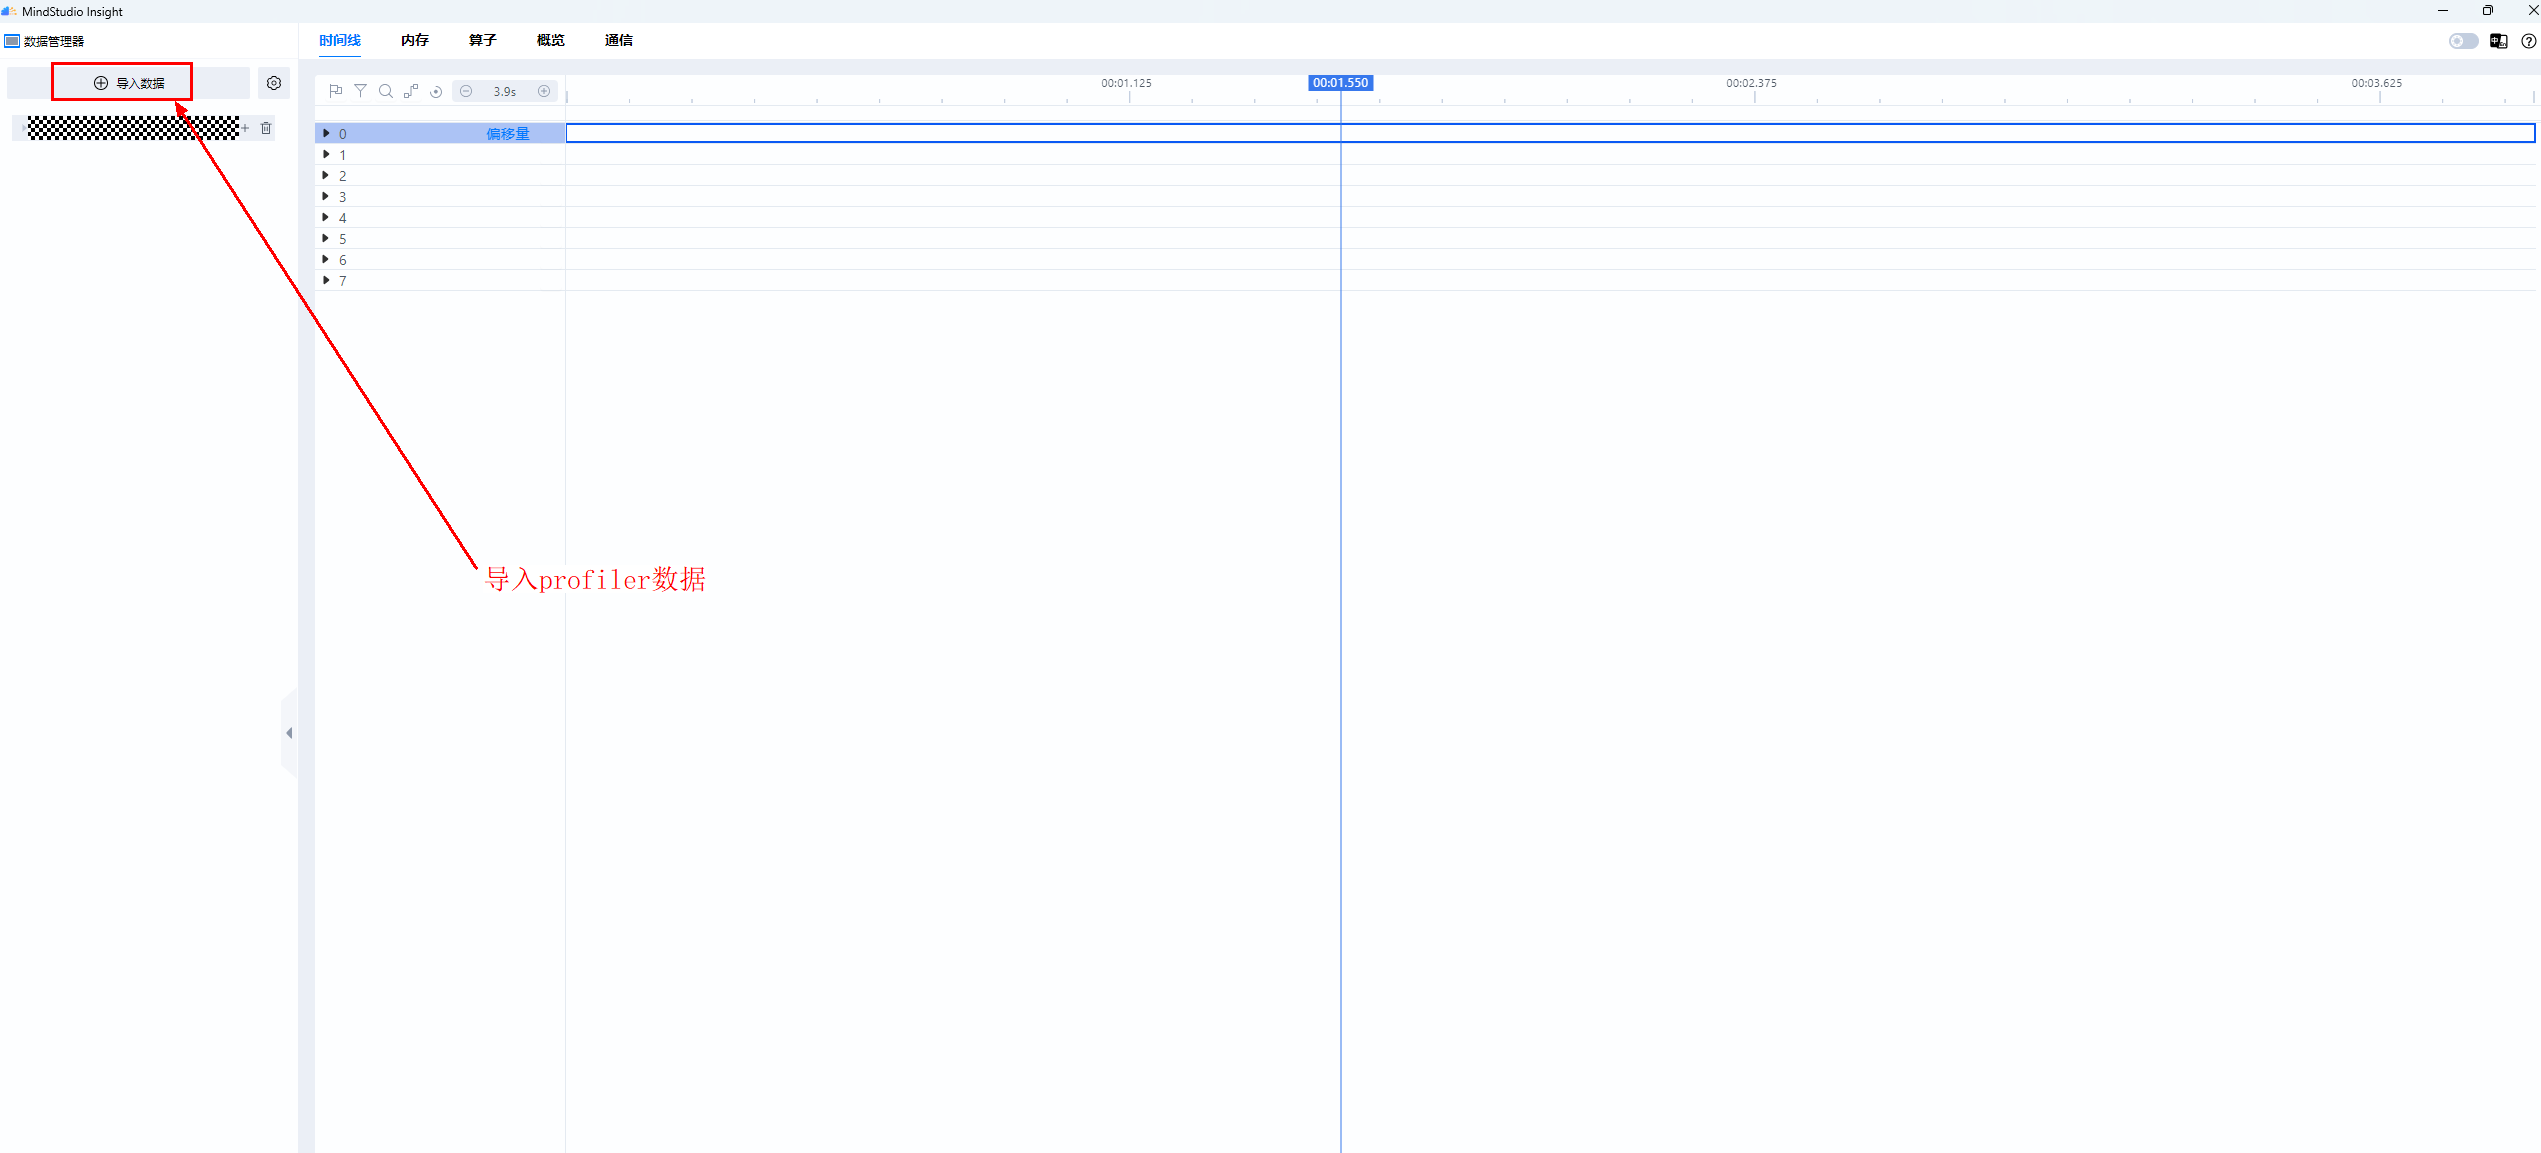
Task: Expand timeline row 7
Action: 326,280
